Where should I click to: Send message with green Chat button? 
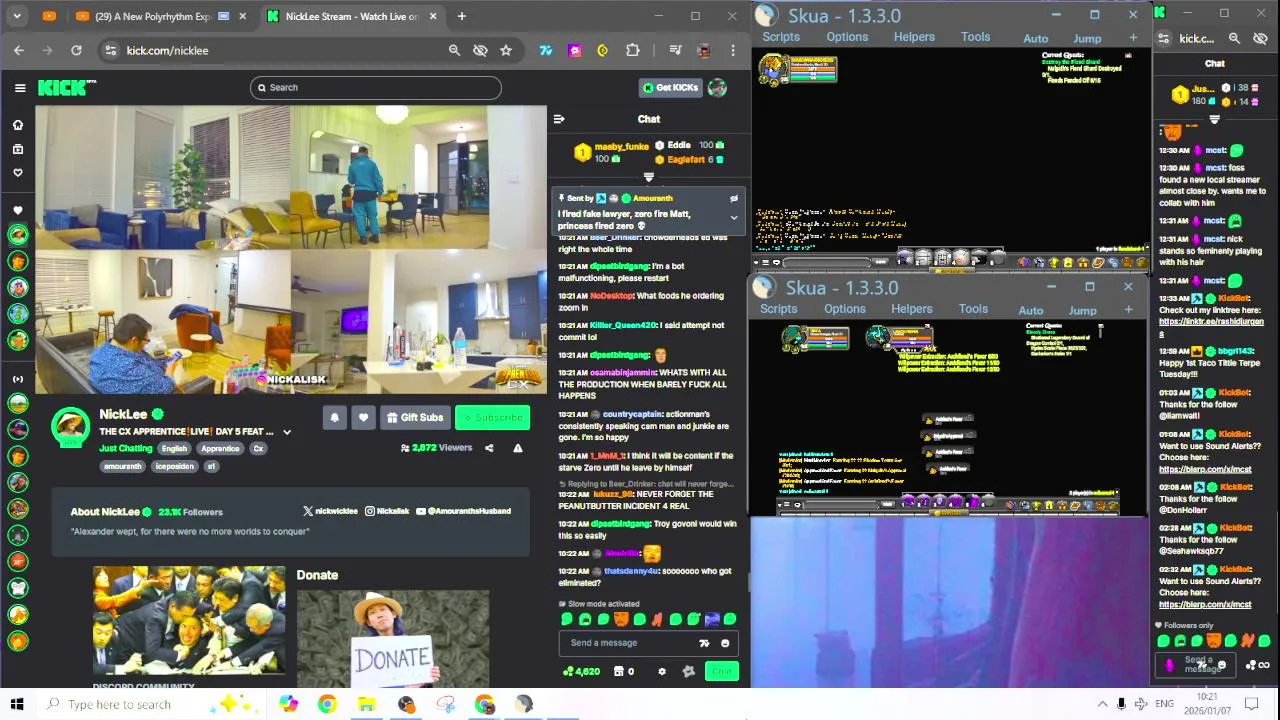pyautogui.click(x=722, y=672)
